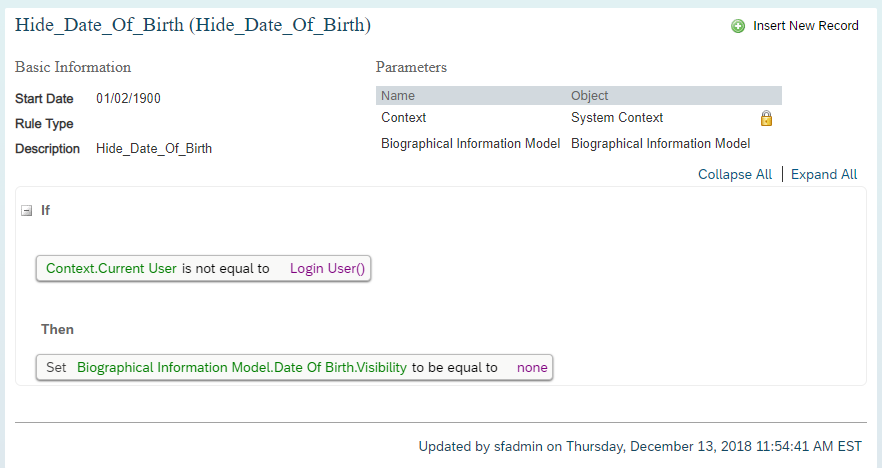Select the System Context object cell
The image size is (882, 468).
pos(617,118)
